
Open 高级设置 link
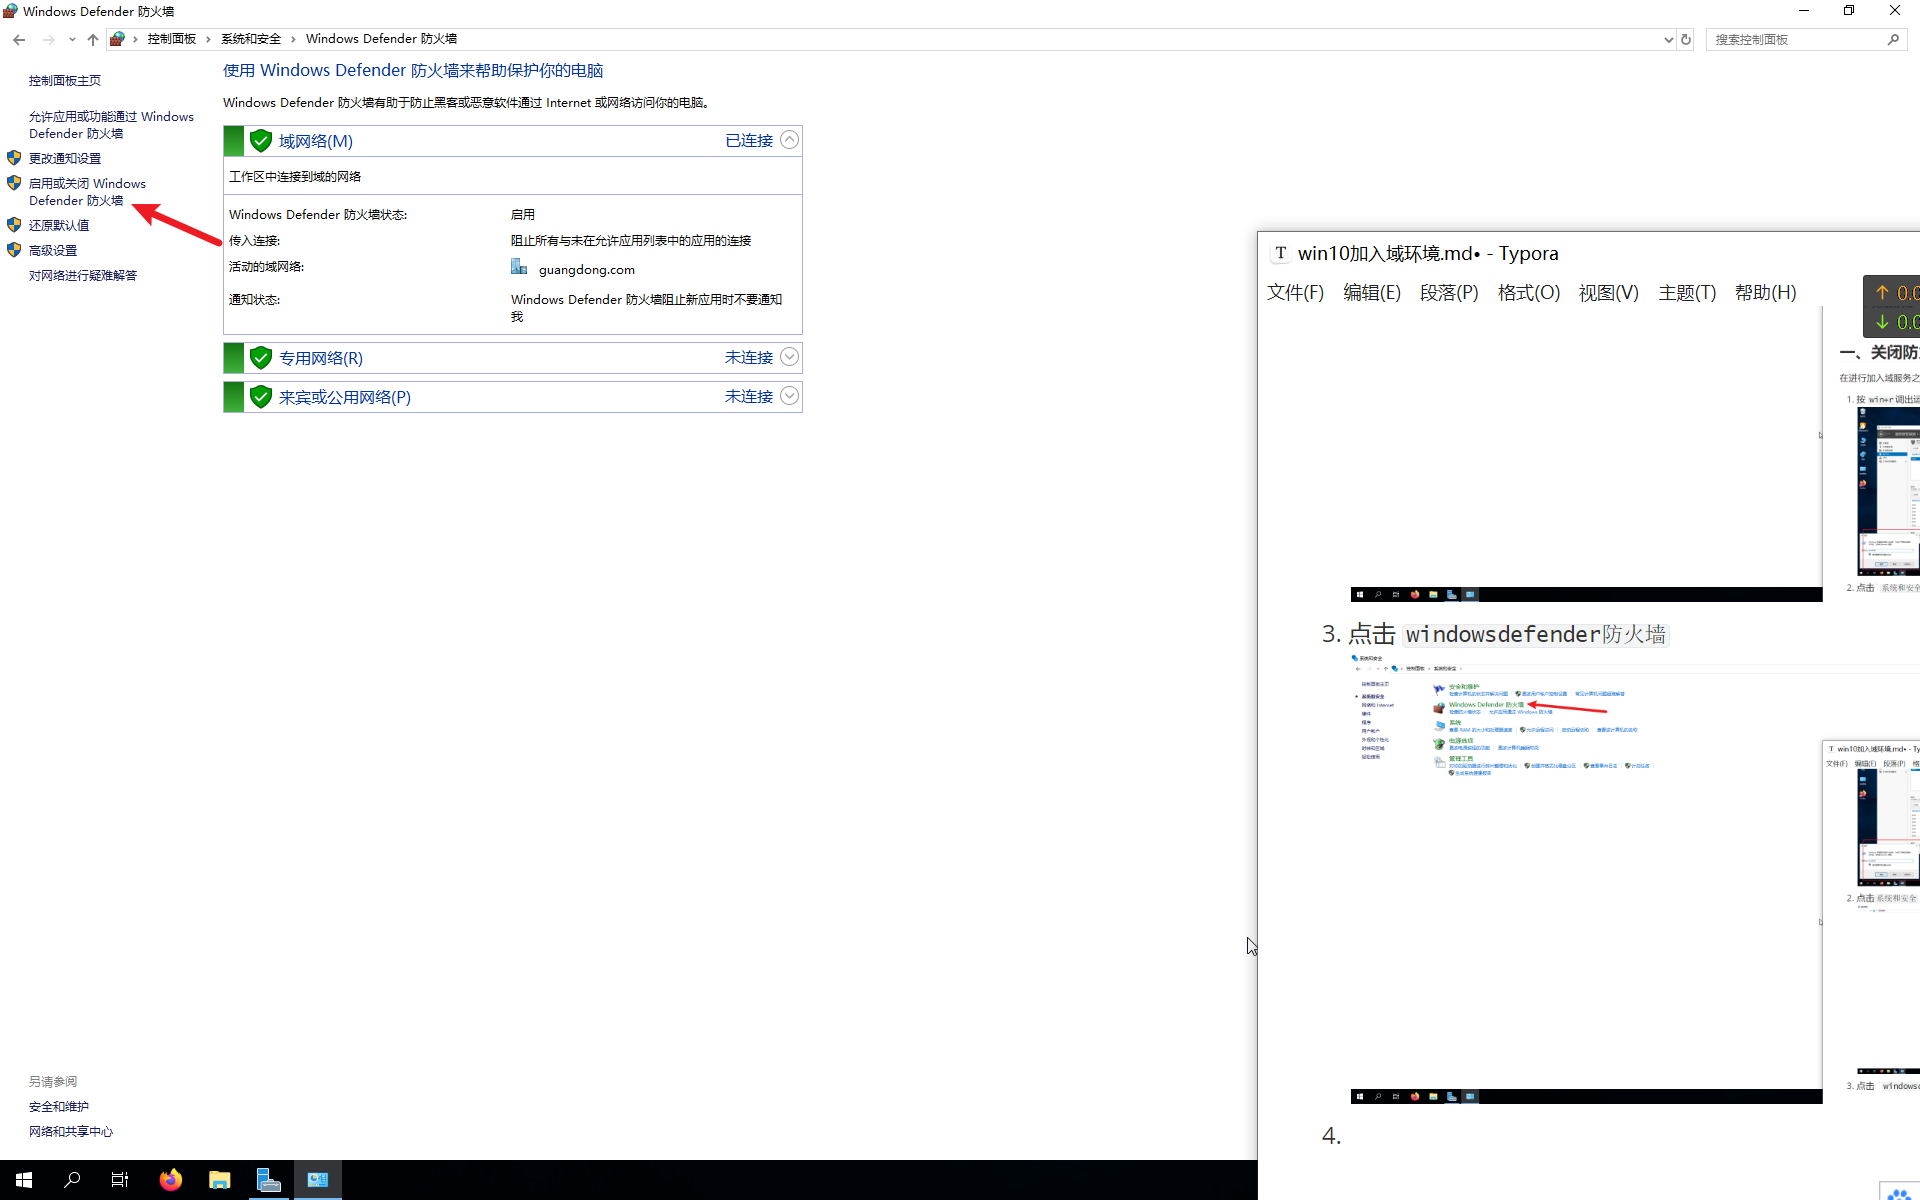[x=53, y=251]
